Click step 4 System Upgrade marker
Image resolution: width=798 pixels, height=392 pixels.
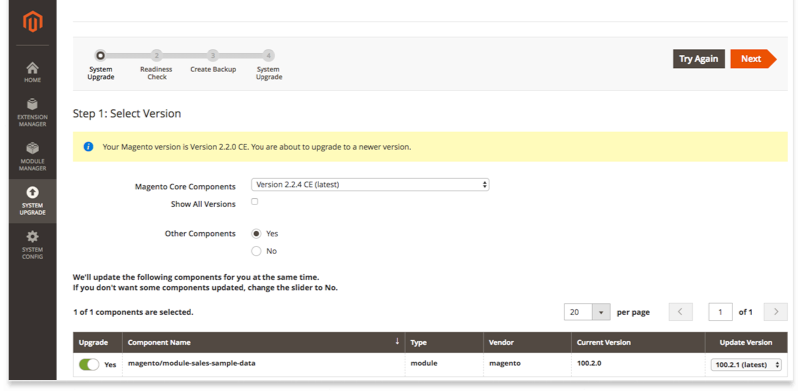pos(269,55)
